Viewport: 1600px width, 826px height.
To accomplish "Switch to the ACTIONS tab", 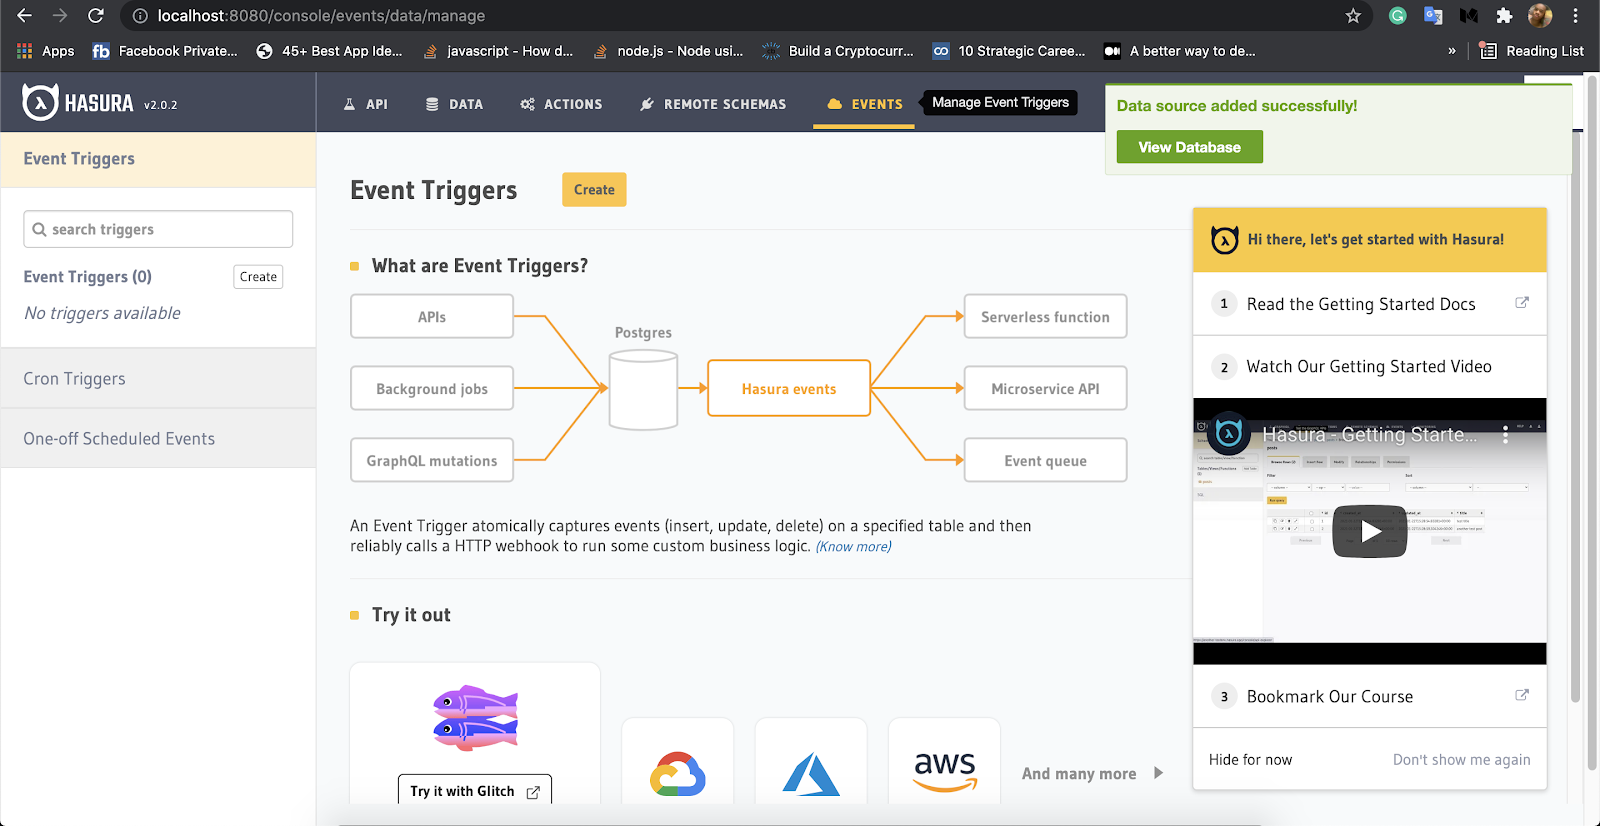I will click(561, 104).
